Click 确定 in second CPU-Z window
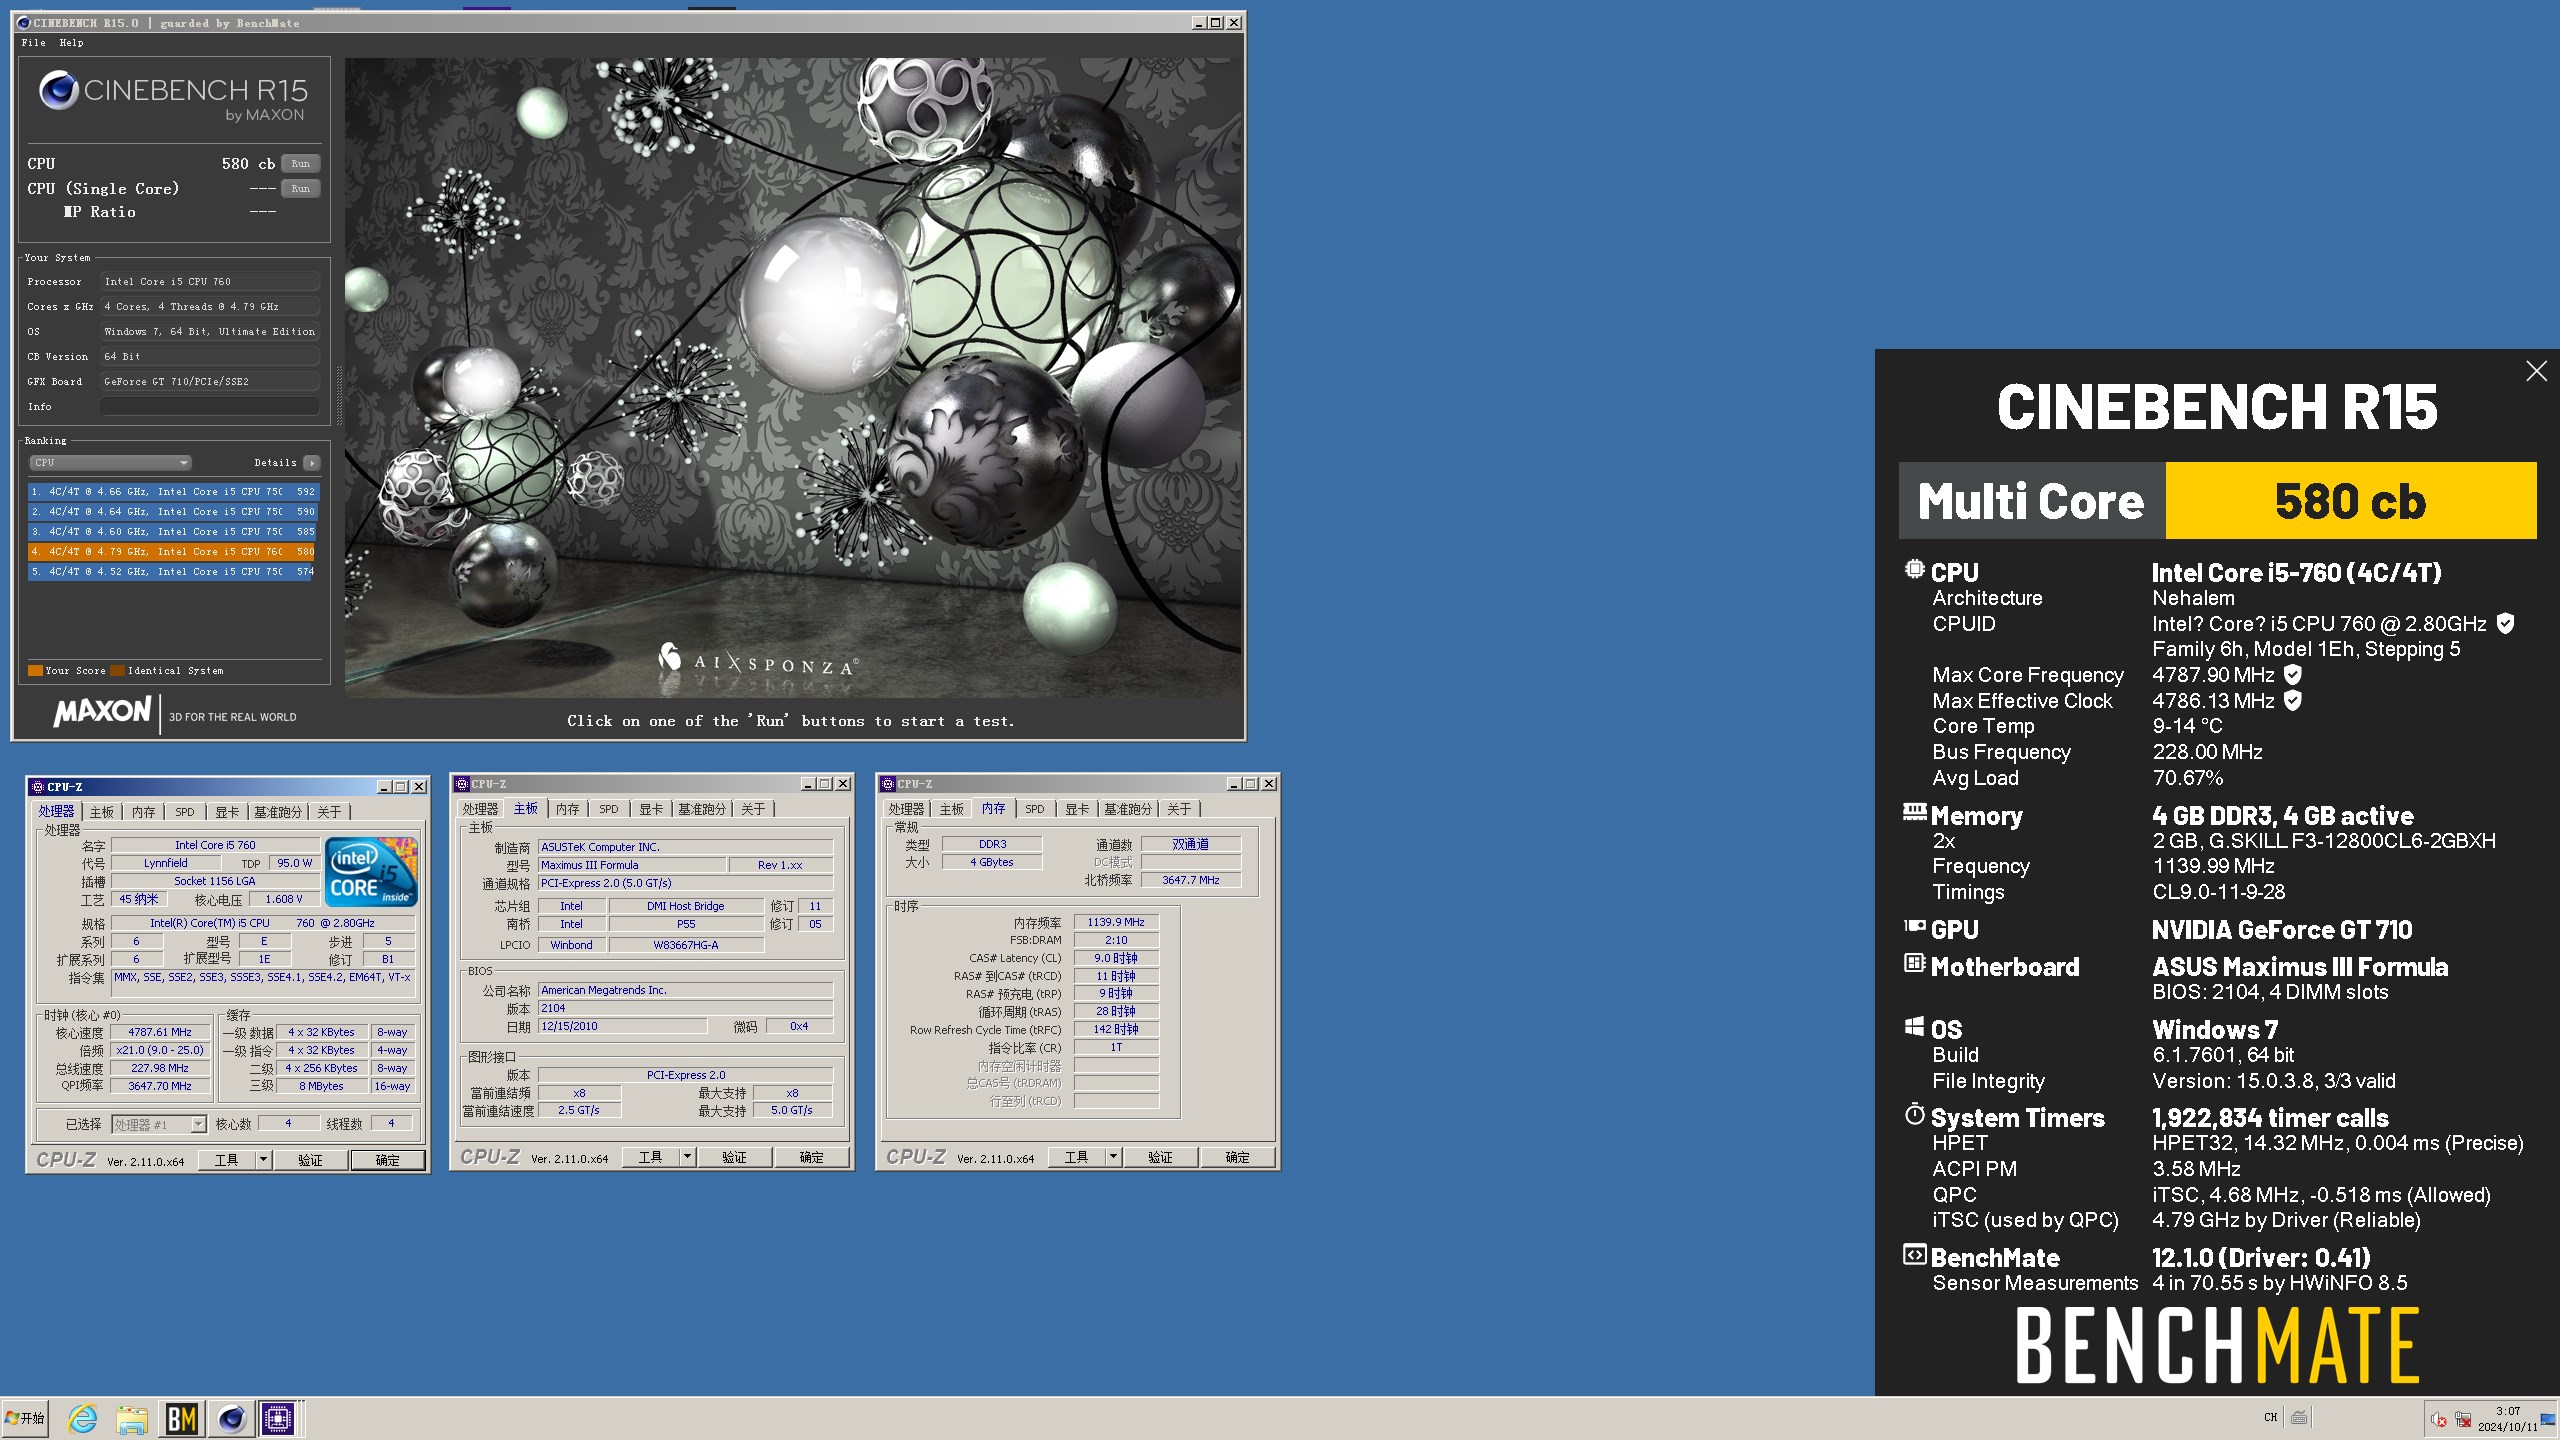This screenshot has height=1440, width=2560. (x=811, y=1157)
